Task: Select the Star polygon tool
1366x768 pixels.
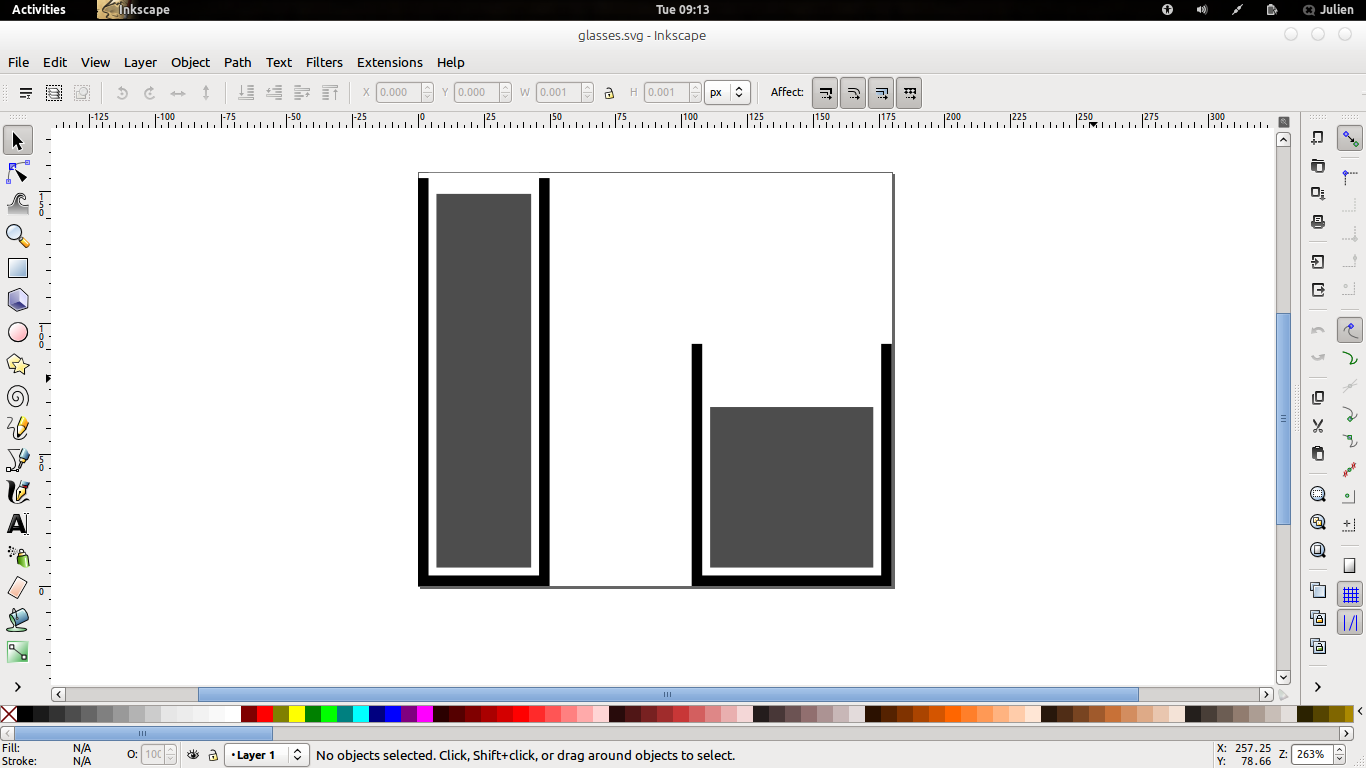Action: (x=18, y=364)
